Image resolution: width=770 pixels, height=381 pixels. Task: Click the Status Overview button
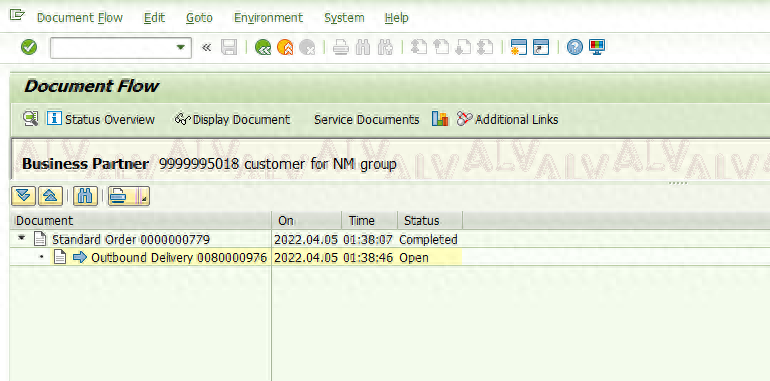coord(101,119)
